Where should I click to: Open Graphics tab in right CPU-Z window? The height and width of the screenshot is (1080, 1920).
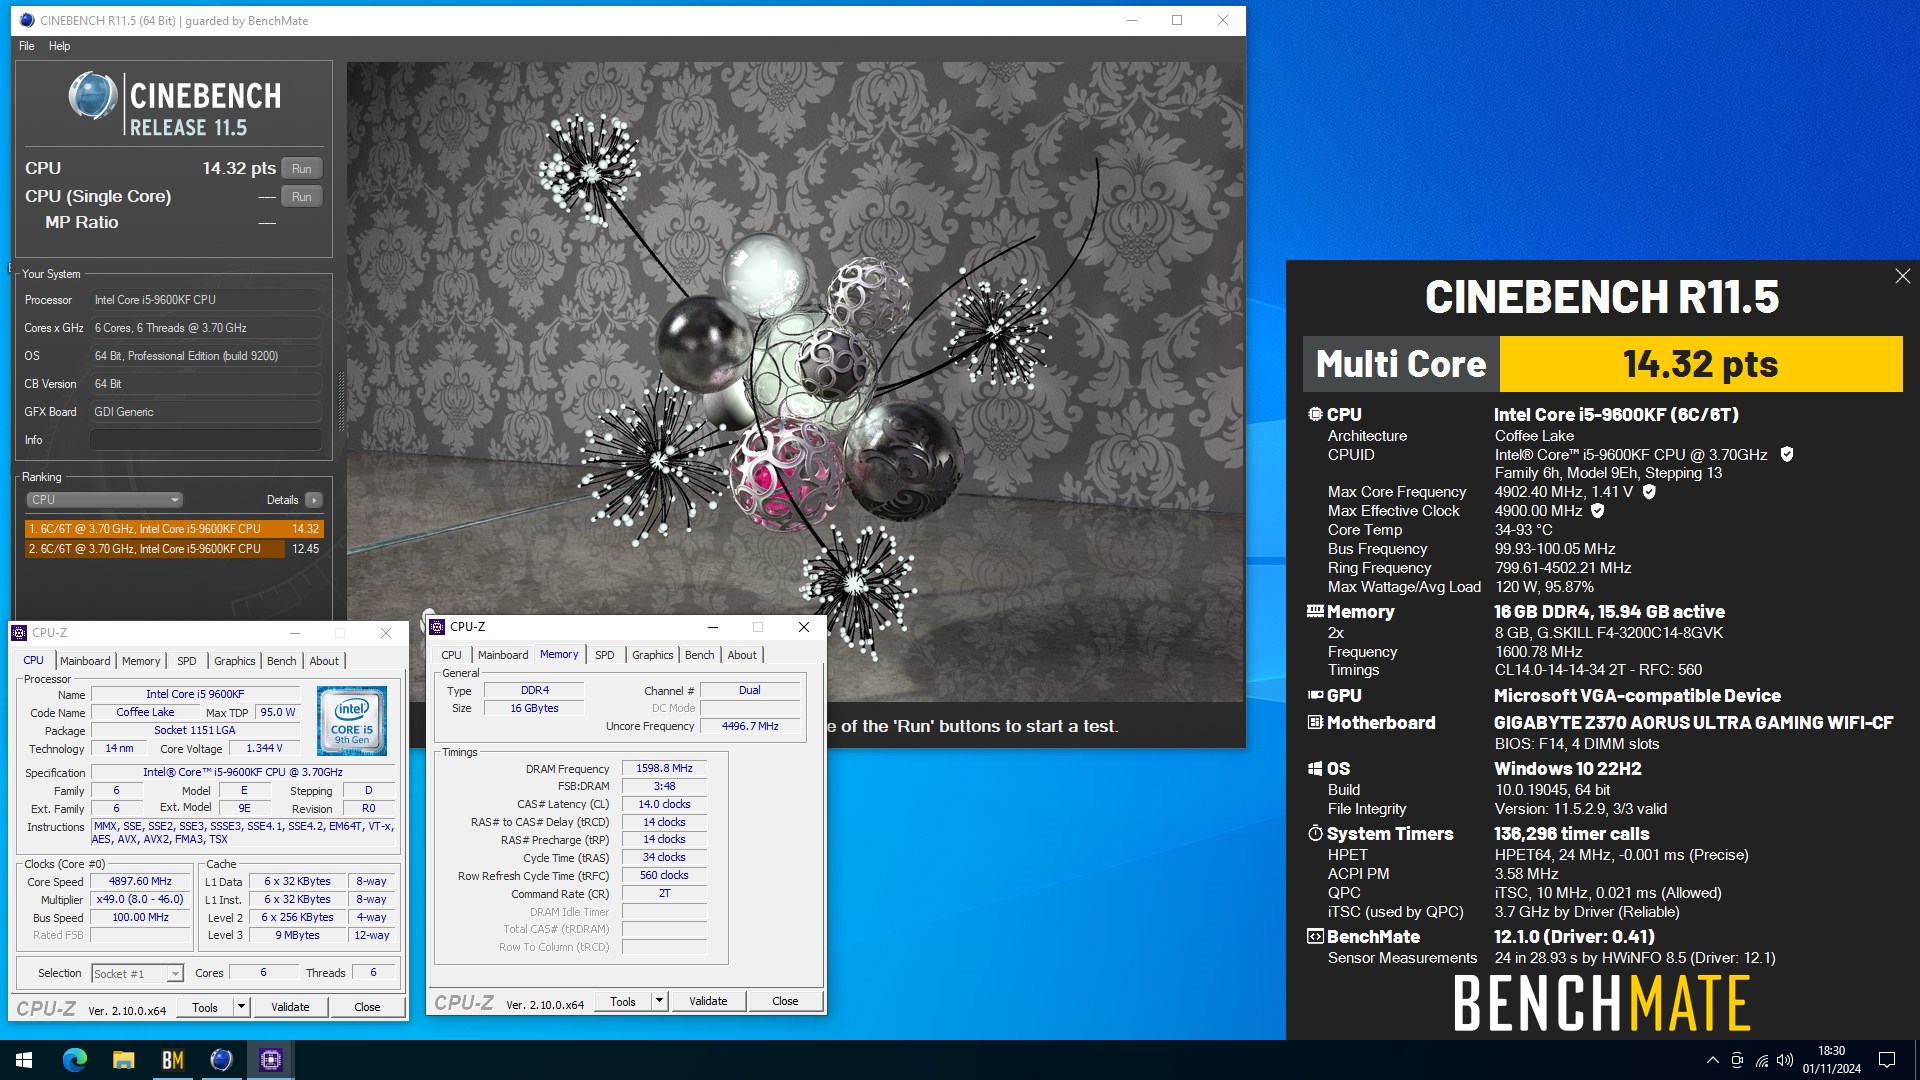[x=653, y=655]
